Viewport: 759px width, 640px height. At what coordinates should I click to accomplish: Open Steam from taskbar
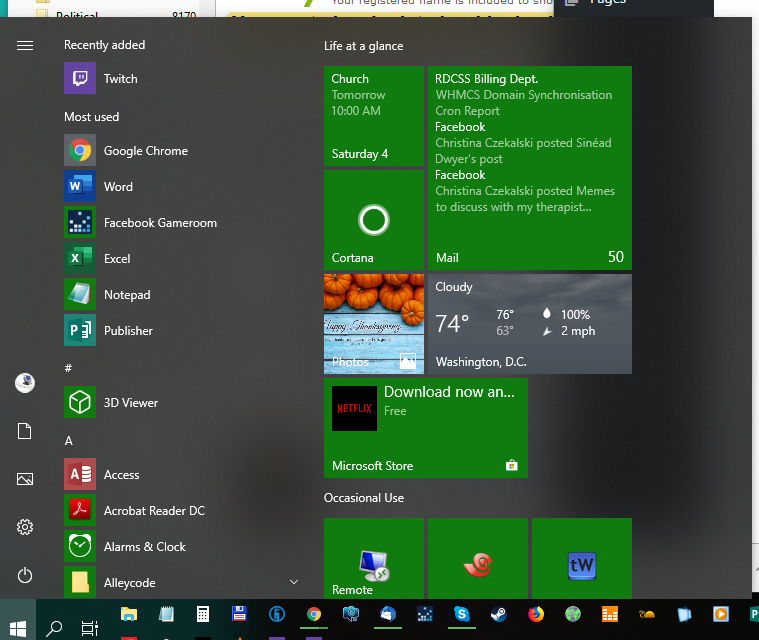tap(499, 614)
